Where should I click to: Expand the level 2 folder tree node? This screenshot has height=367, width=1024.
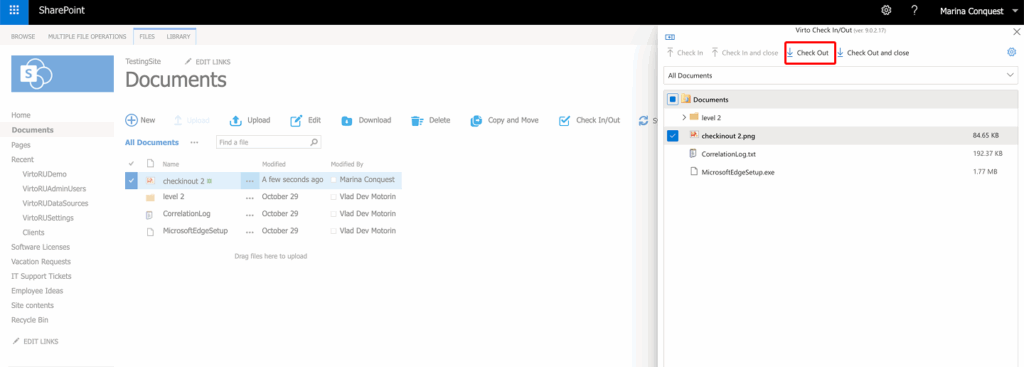coord(684,118)
